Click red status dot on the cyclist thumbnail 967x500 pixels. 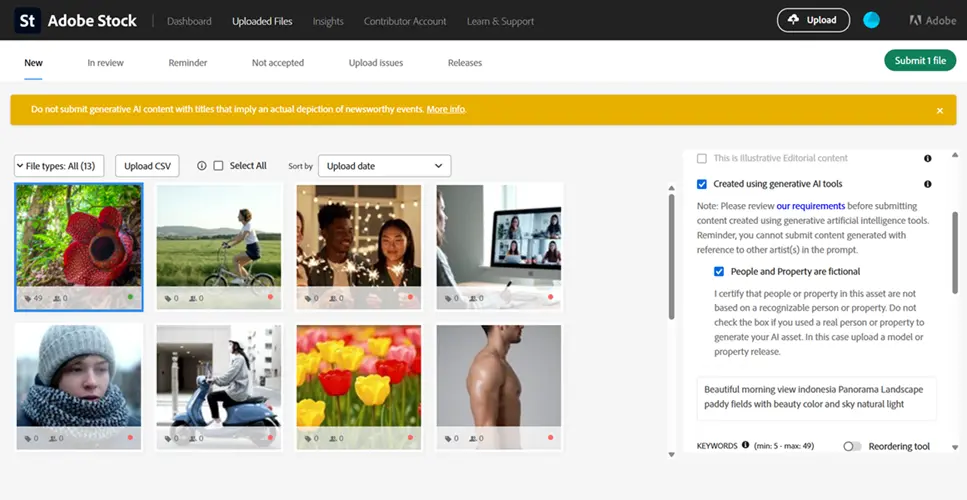coord(270,297)
